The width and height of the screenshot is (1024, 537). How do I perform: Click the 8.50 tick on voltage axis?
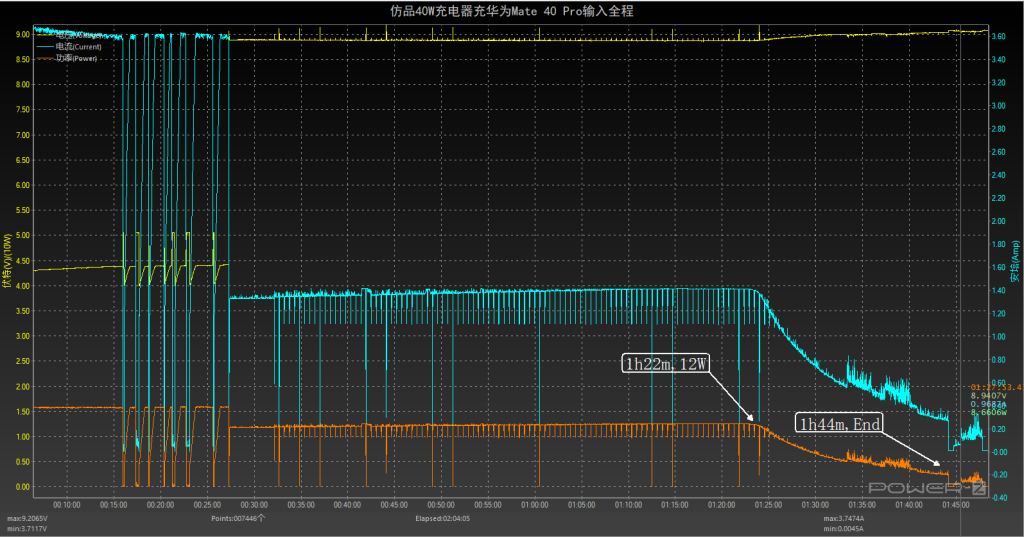[x=23, y=59]
